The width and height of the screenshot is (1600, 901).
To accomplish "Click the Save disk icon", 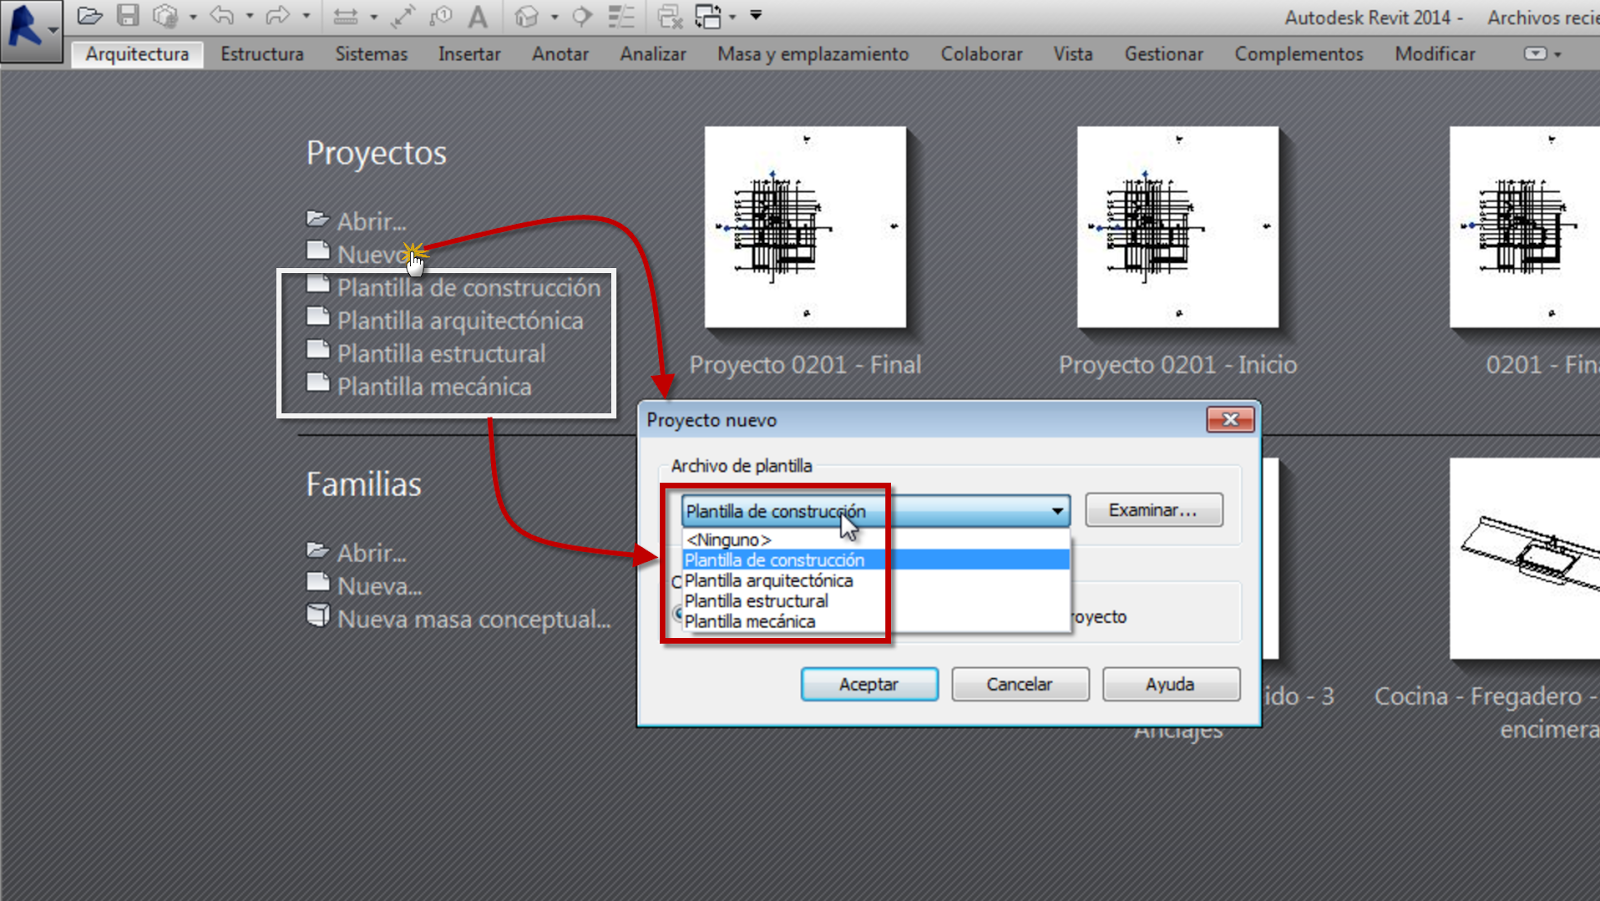I will 128,16.
